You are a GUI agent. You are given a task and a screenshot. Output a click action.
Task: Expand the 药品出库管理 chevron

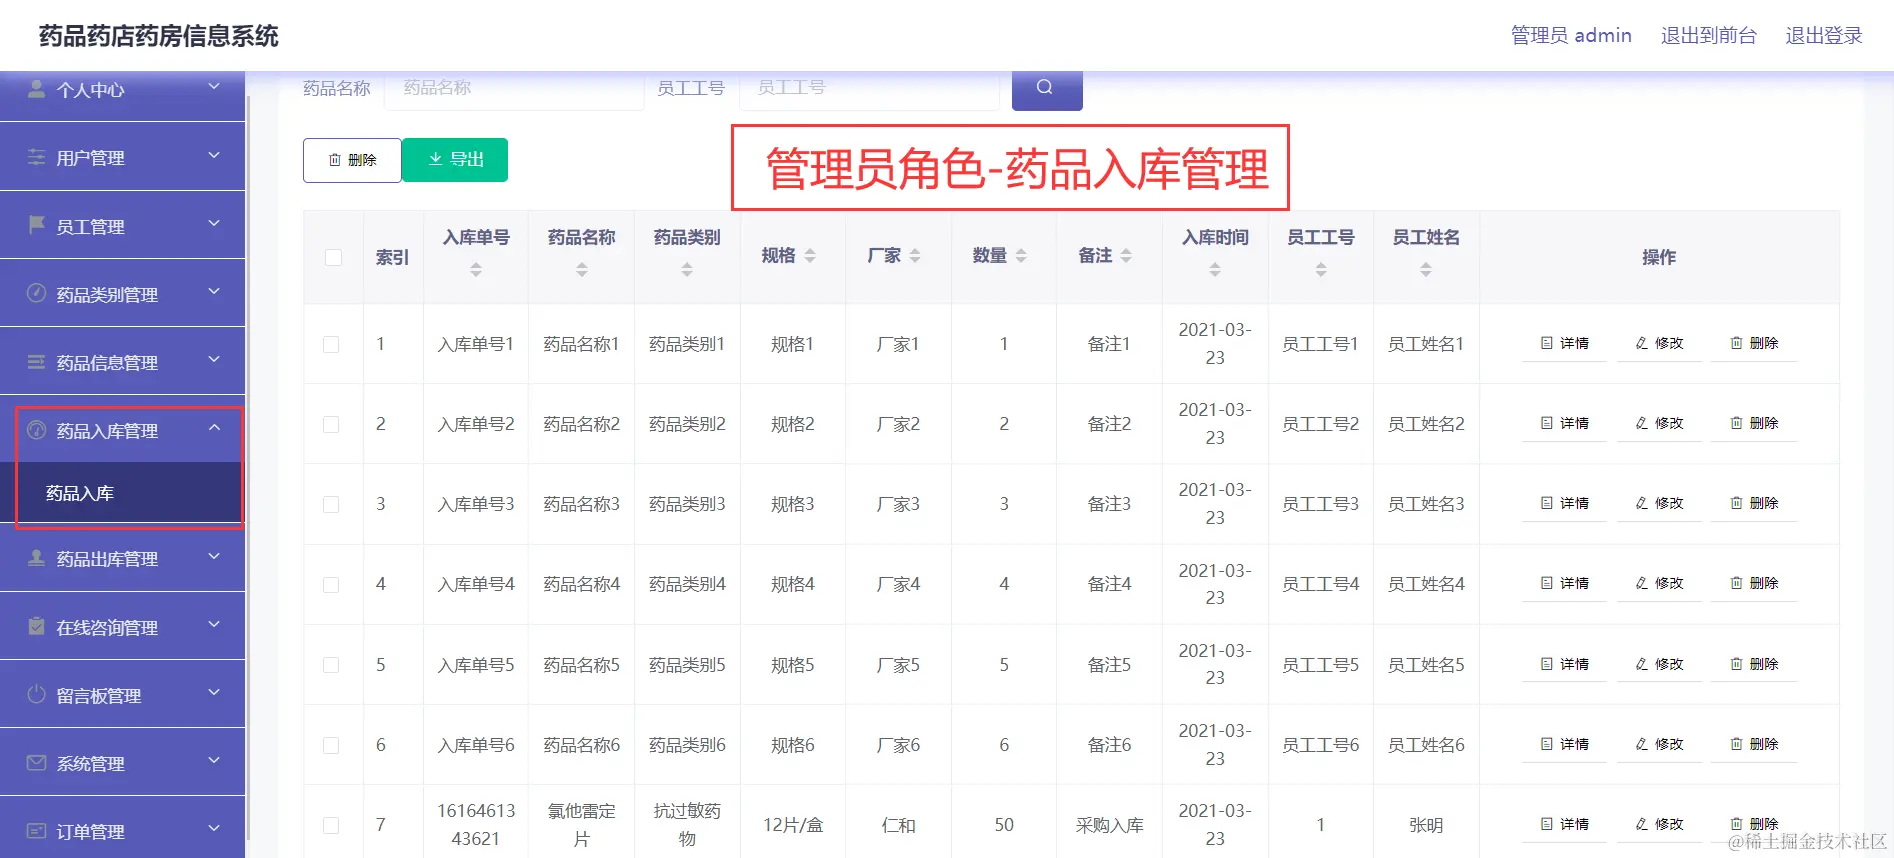[214, 556]
